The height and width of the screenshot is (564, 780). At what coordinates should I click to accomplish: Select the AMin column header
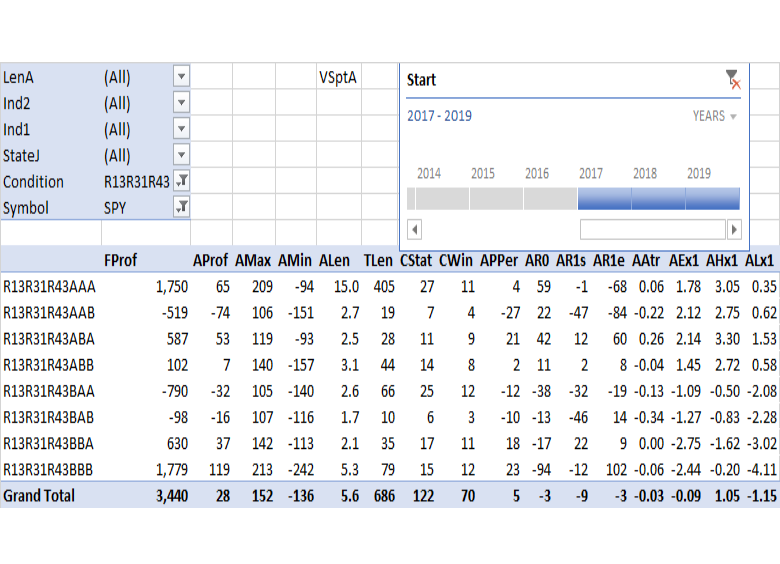(295, 261)
